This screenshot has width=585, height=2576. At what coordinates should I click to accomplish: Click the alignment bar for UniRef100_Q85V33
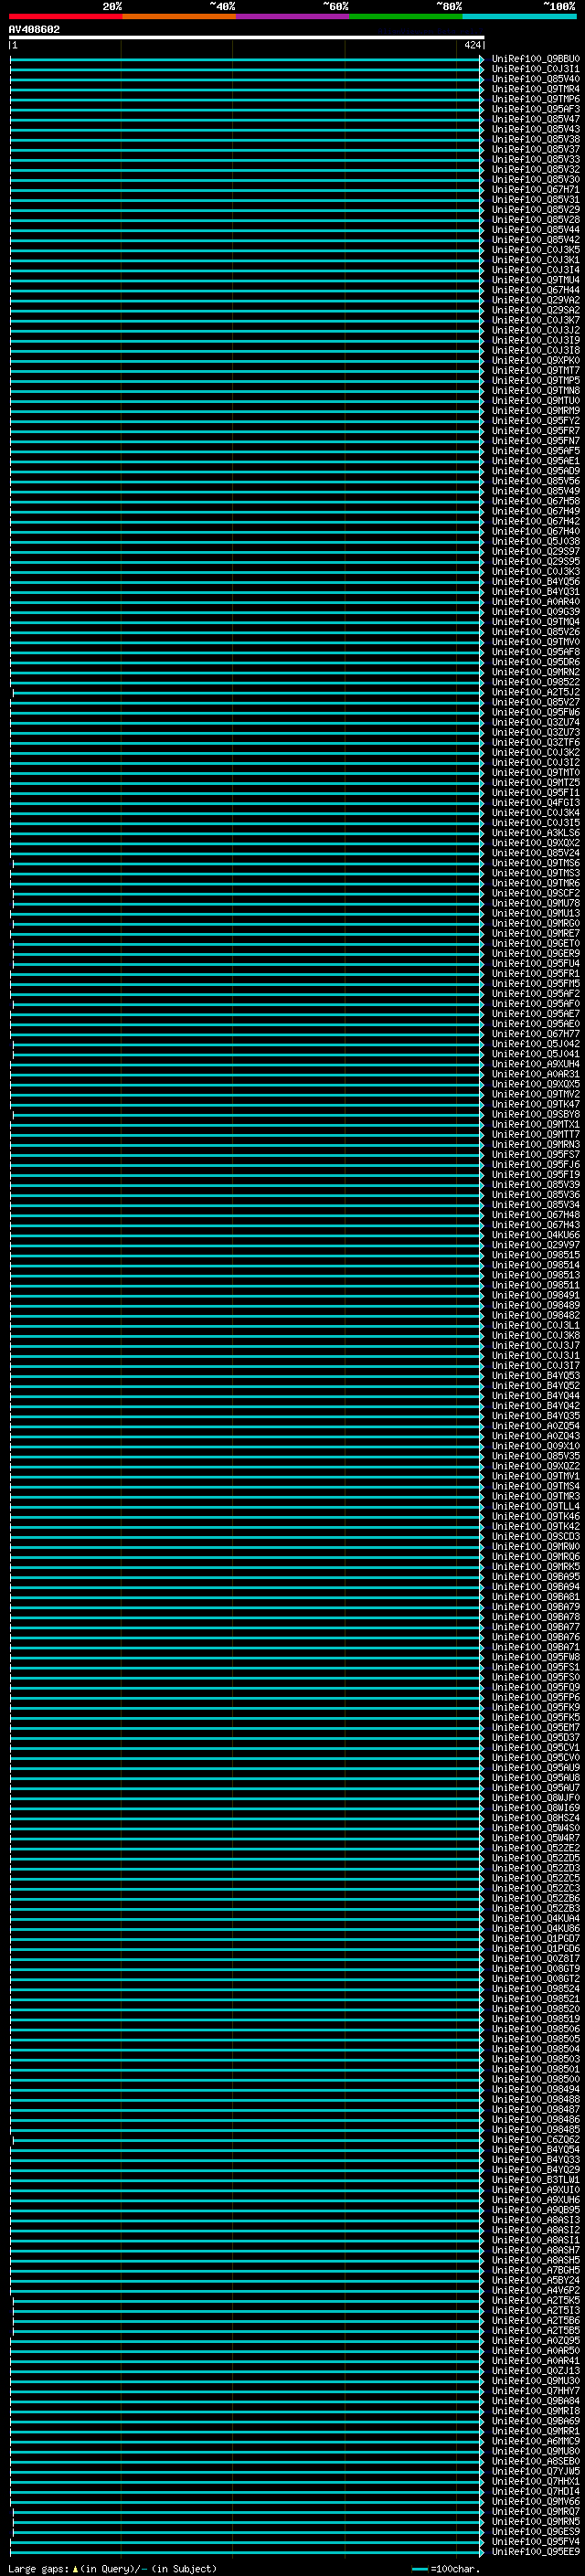pyautogui.click(x=247, y=159)
